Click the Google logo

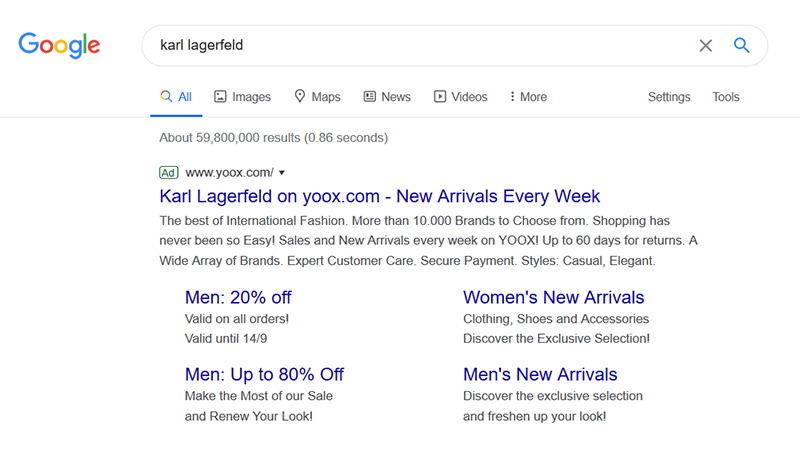pyautogui.click(x=59, y=45)
